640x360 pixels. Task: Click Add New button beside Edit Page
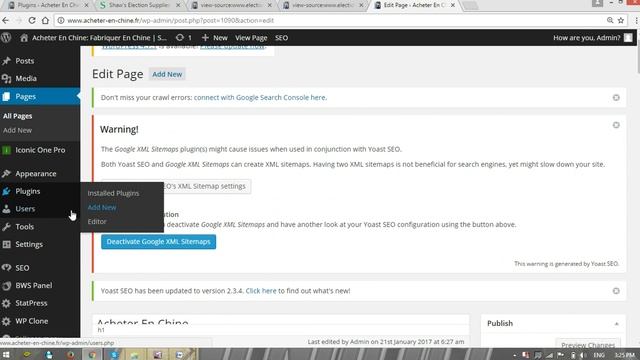[x=167, y=74]
